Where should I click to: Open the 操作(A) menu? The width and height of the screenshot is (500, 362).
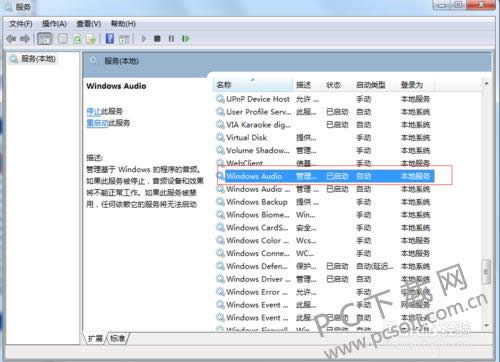54,24
